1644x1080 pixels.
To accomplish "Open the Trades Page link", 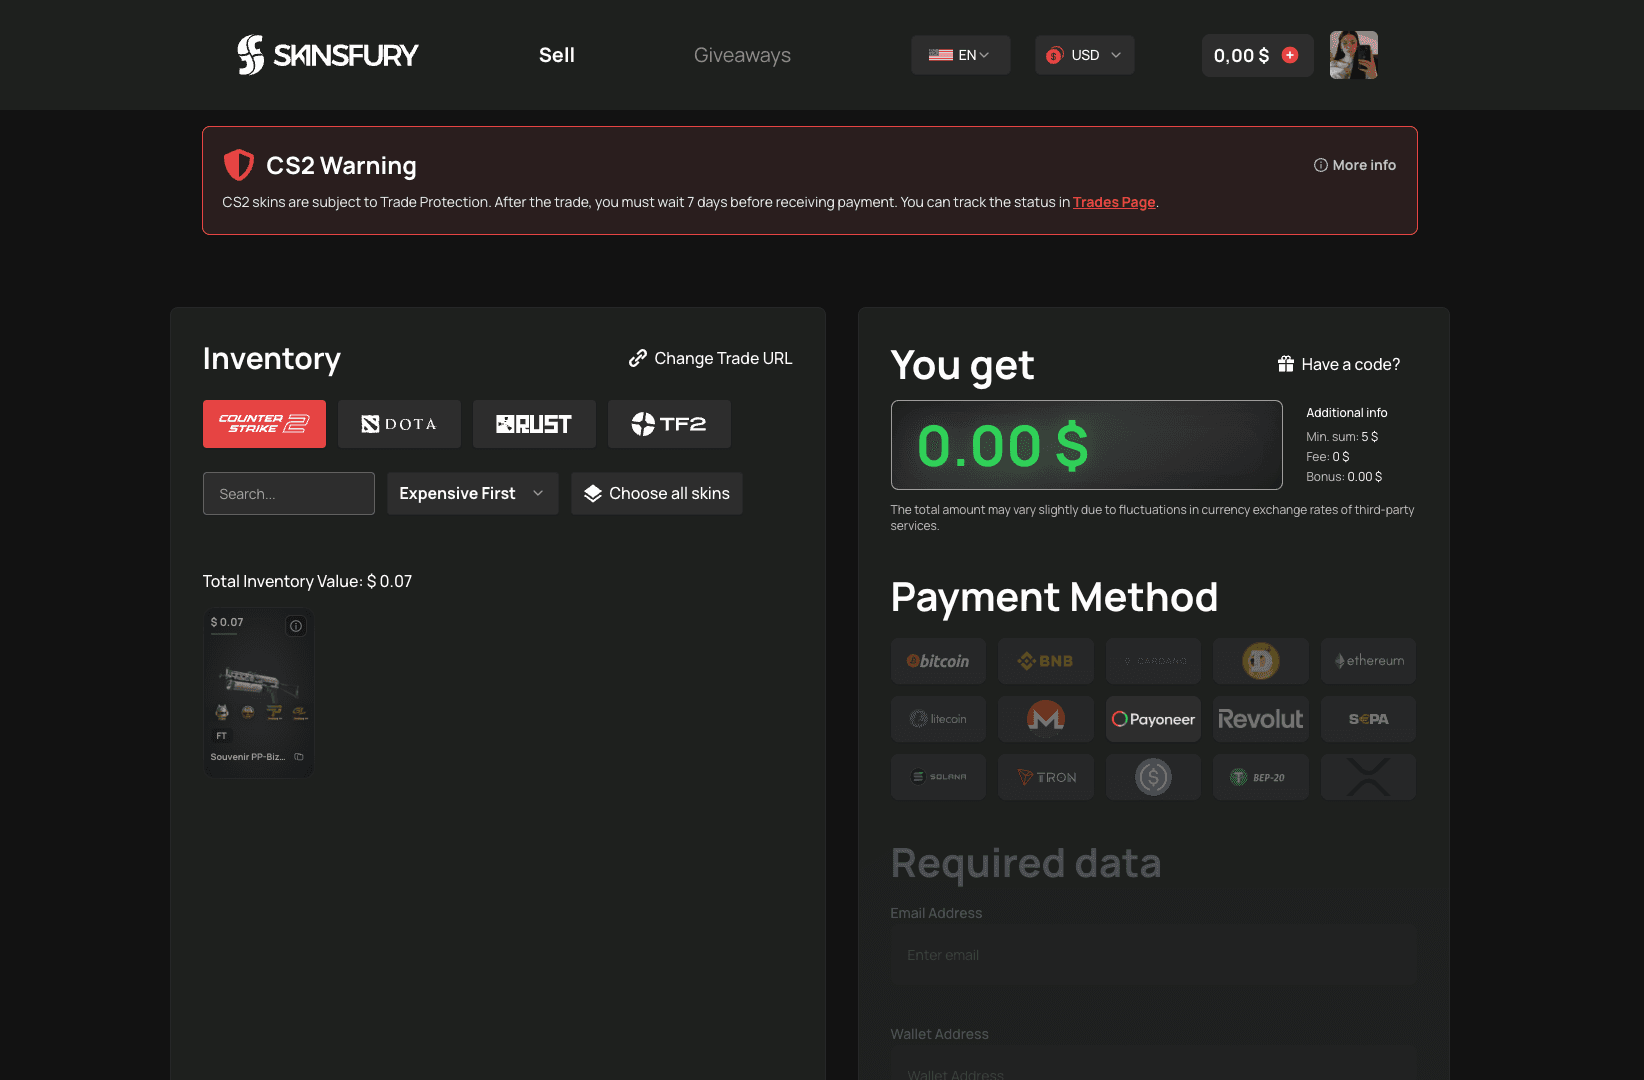I will click(x=1114, y=201).
